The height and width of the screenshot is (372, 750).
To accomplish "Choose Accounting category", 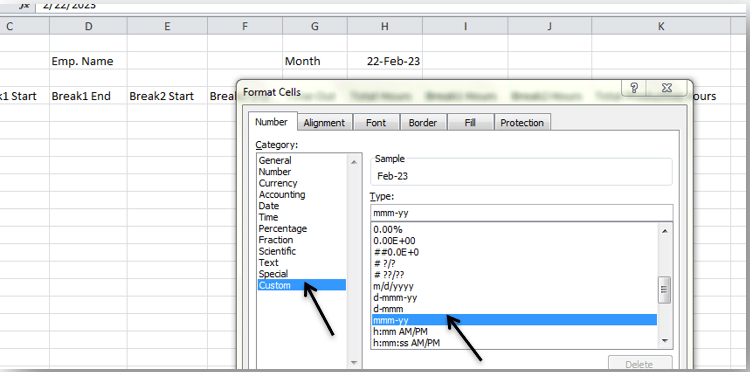I will click(301, 195).
